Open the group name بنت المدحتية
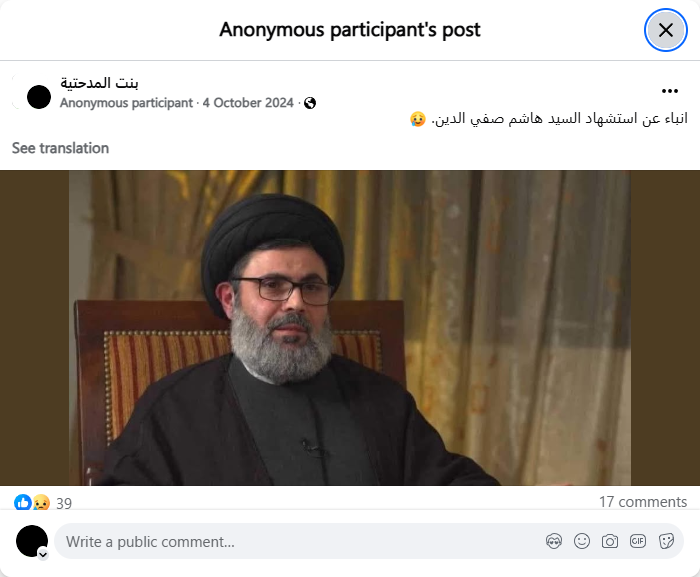 coord(99,83)
